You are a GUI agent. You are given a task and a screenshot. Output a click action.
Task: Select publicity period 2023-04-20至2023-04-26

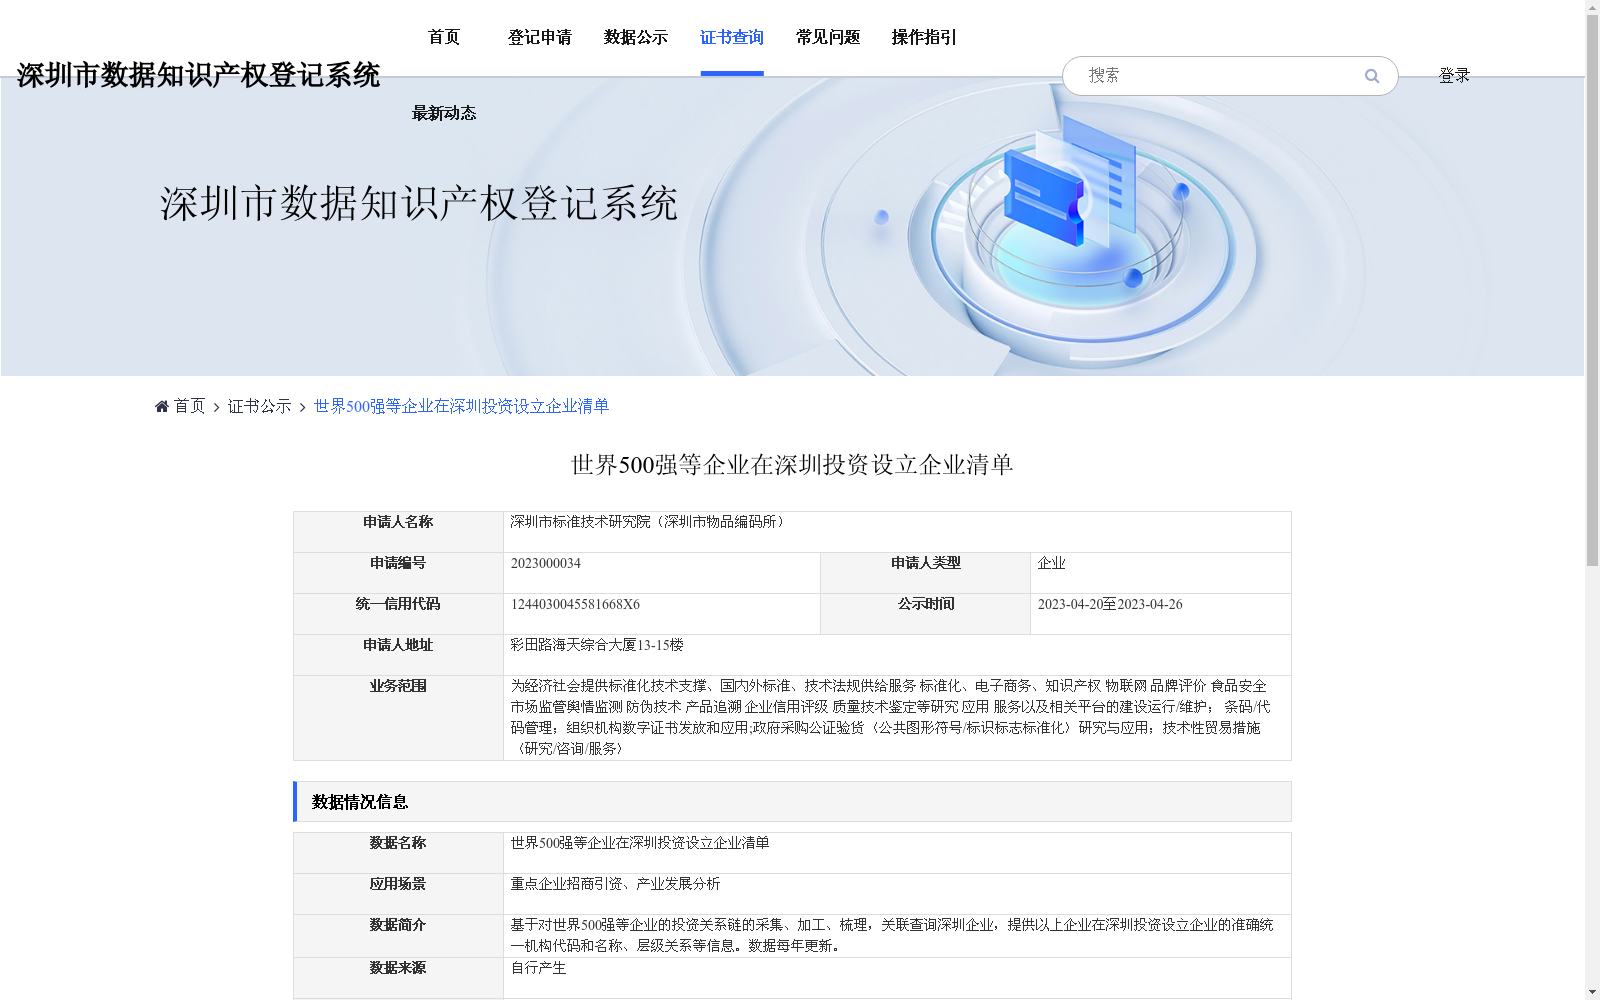(x=1110, y=604)
